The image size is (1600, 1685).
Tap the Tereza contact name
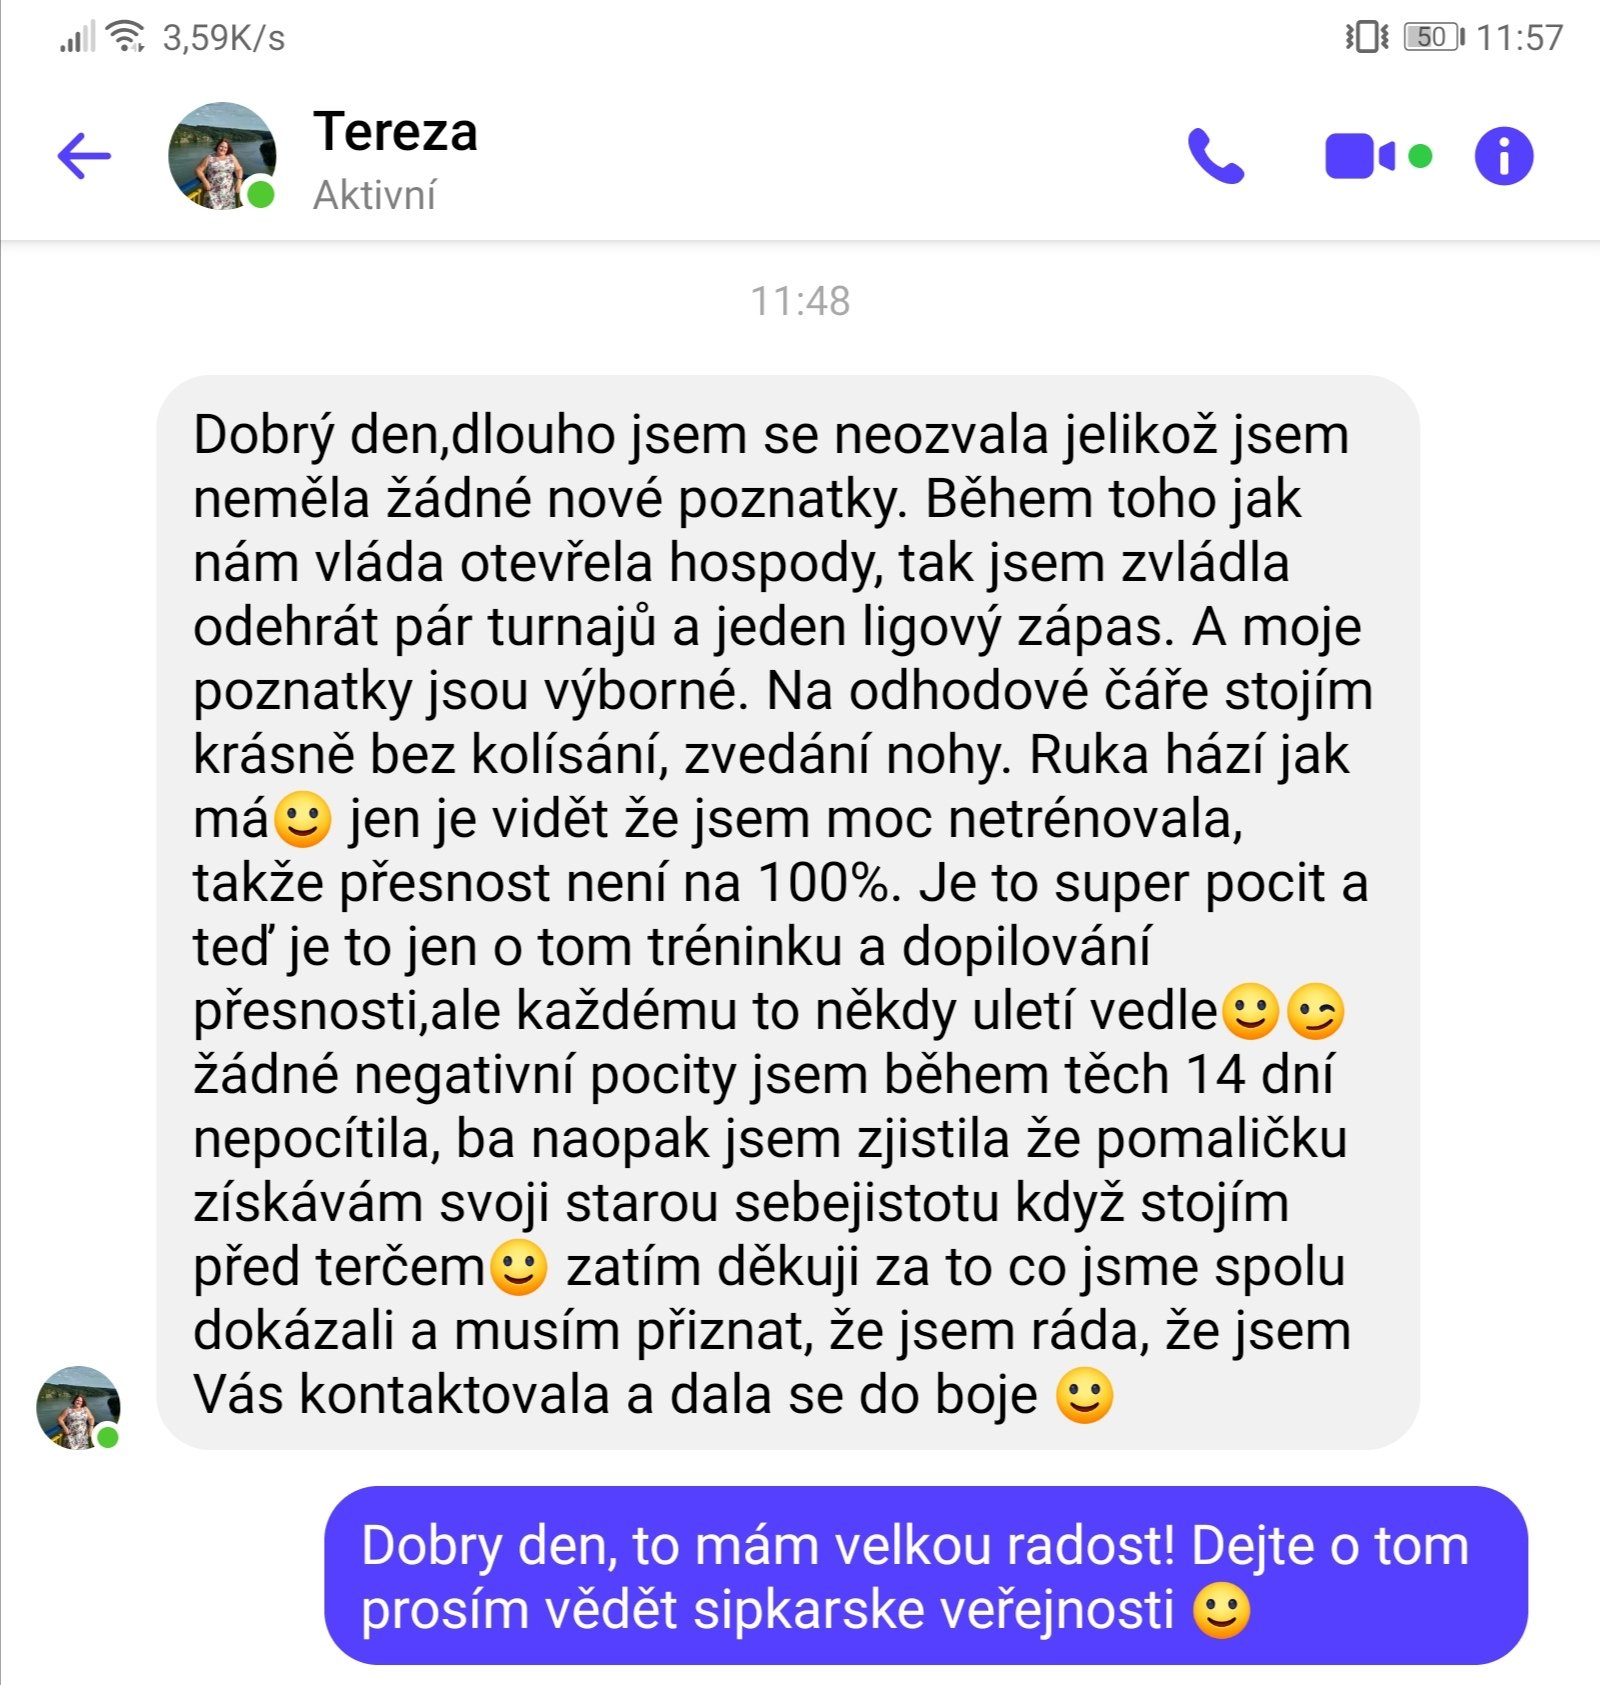click(x=396, y=131)
